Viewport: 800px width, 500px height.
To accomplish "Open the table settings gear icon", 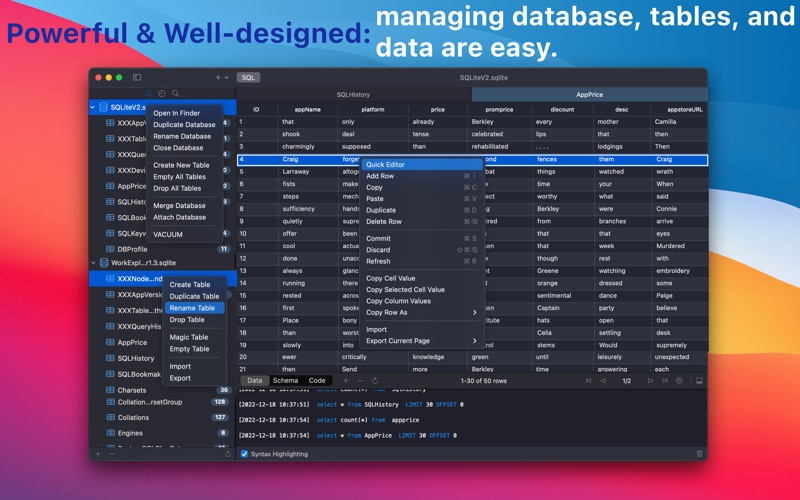I will (679, 381).
